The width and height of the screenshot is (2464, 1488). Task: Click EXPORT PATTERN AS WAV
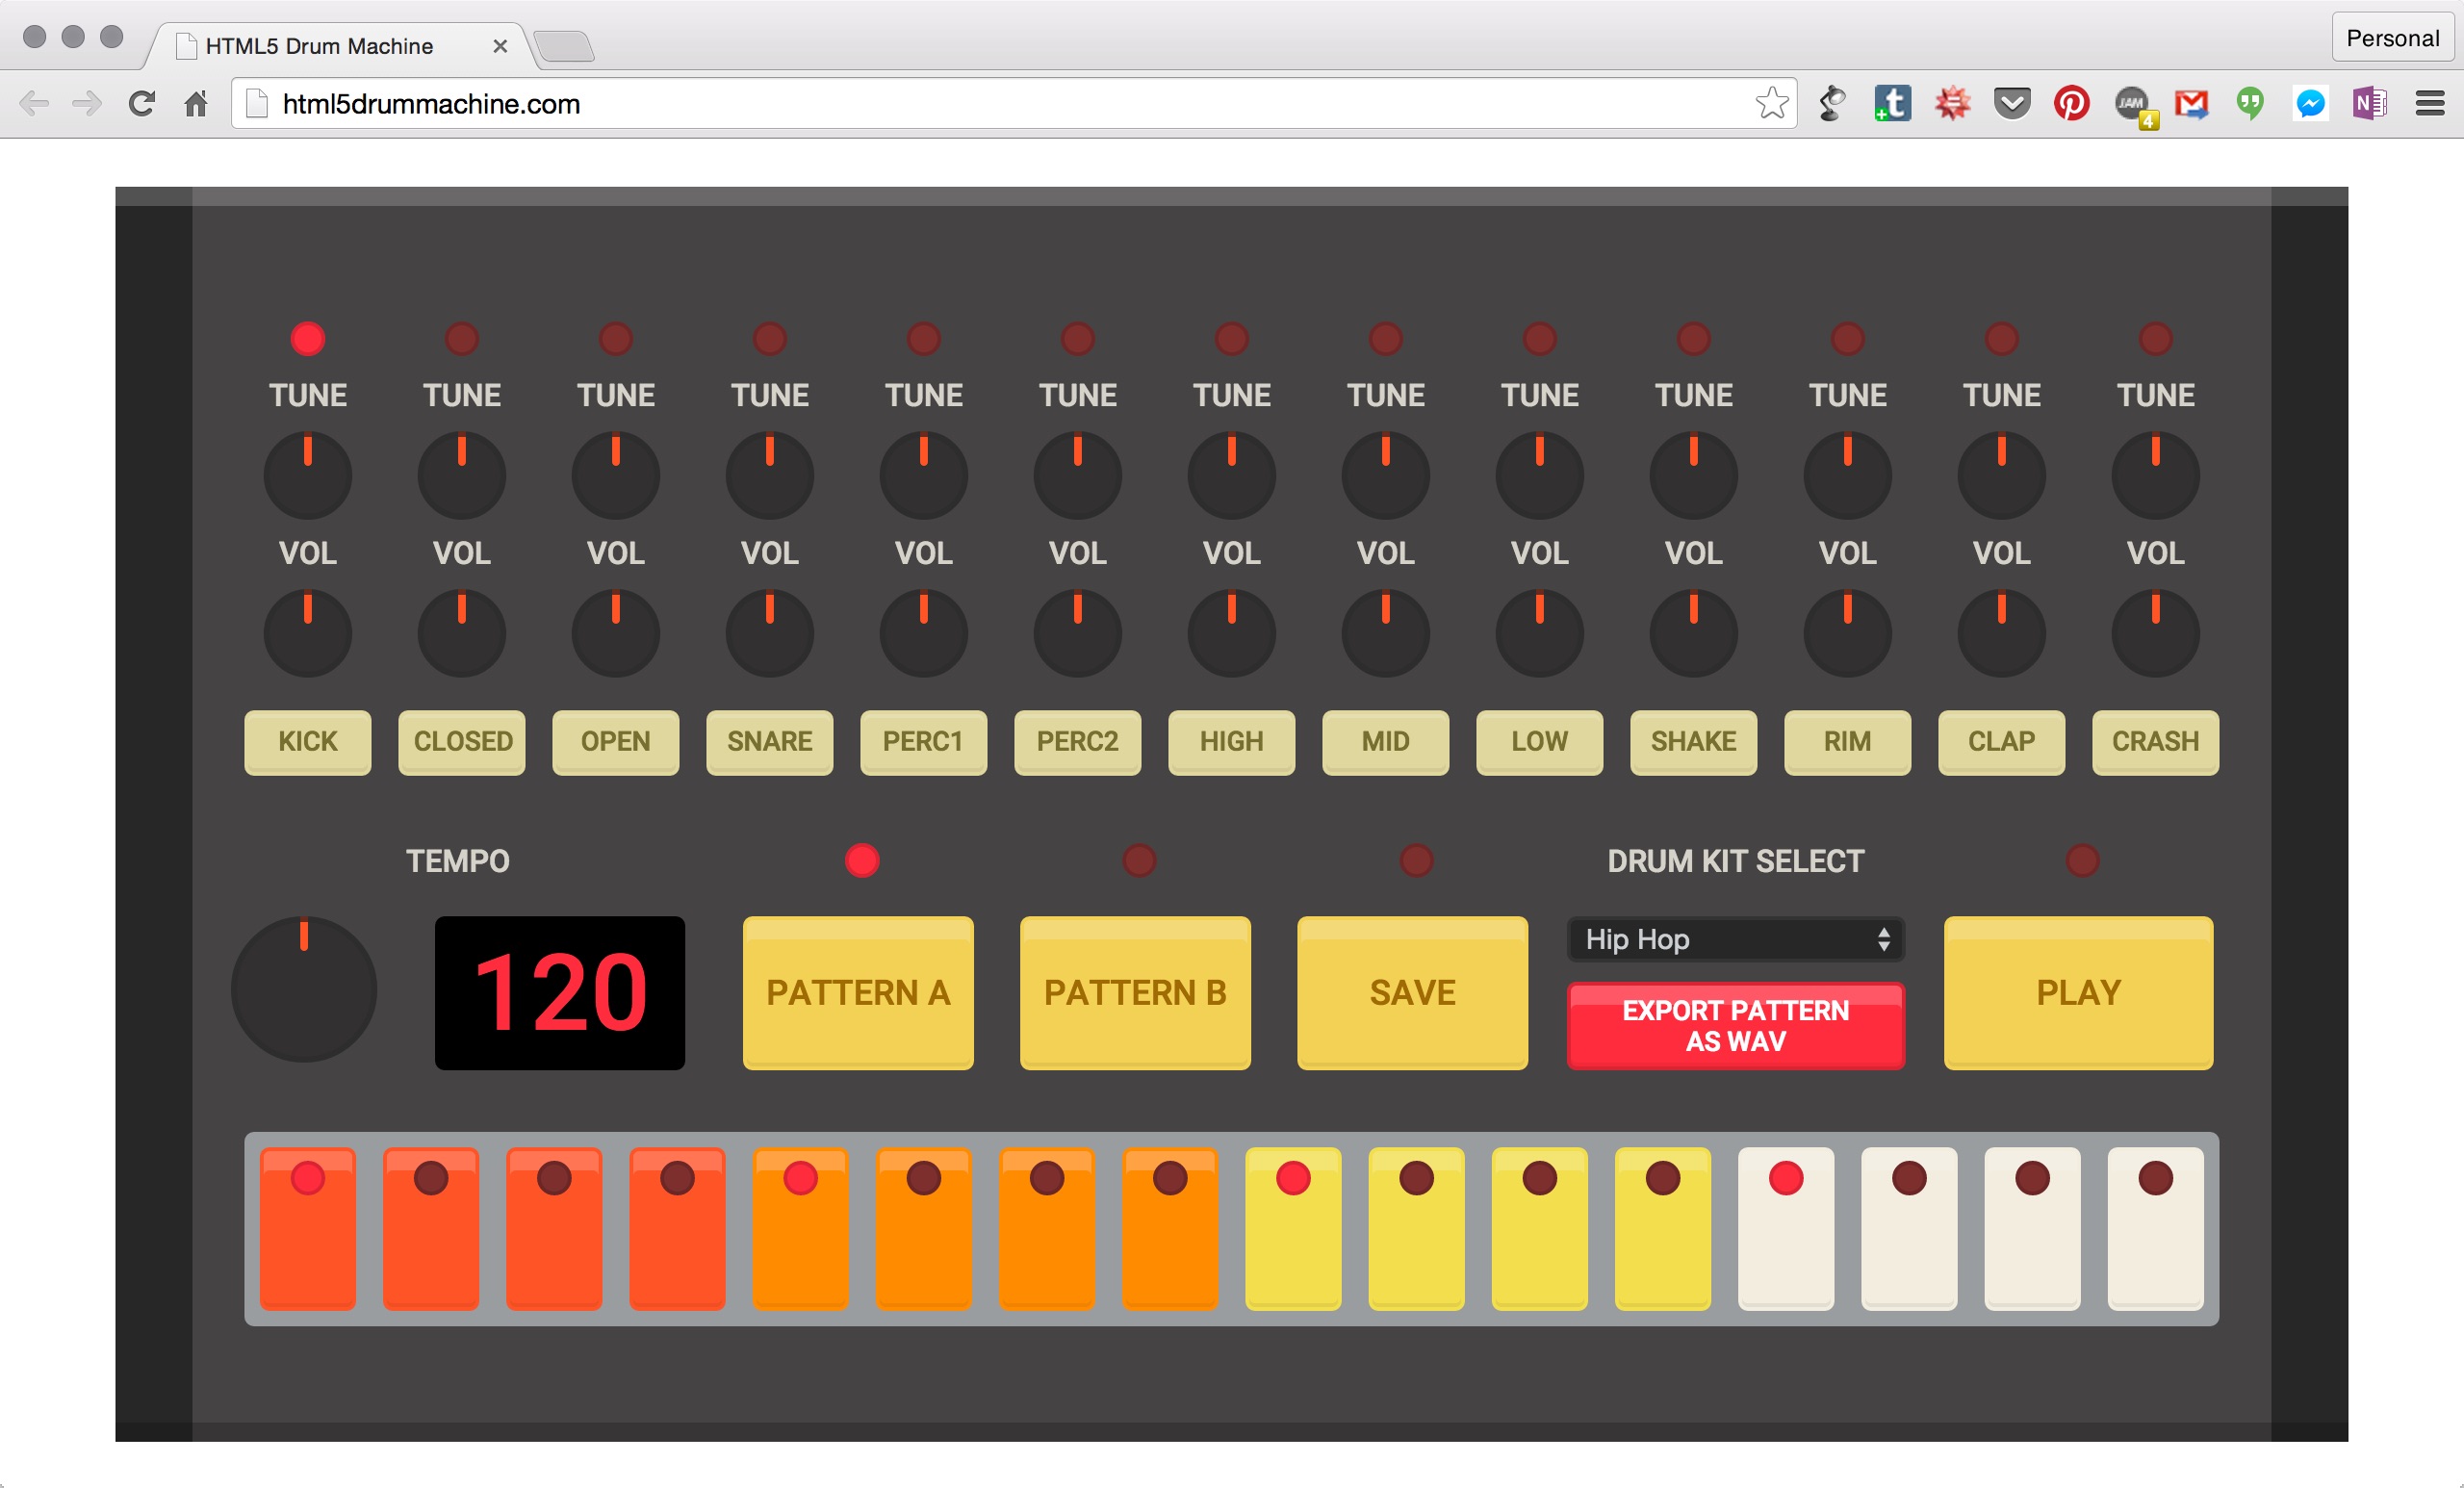(x=1735, y=1026)
